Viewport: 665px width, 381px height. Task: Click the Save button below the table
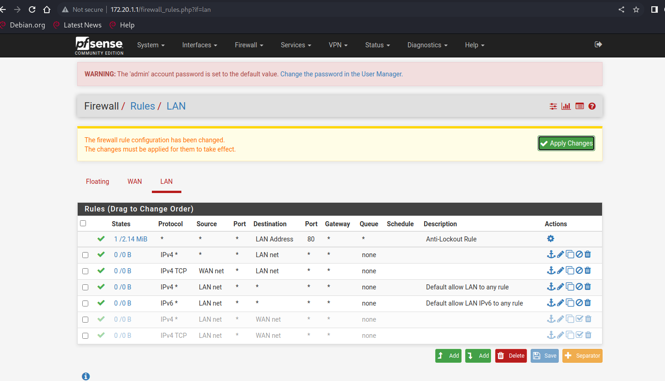[545, 356]
